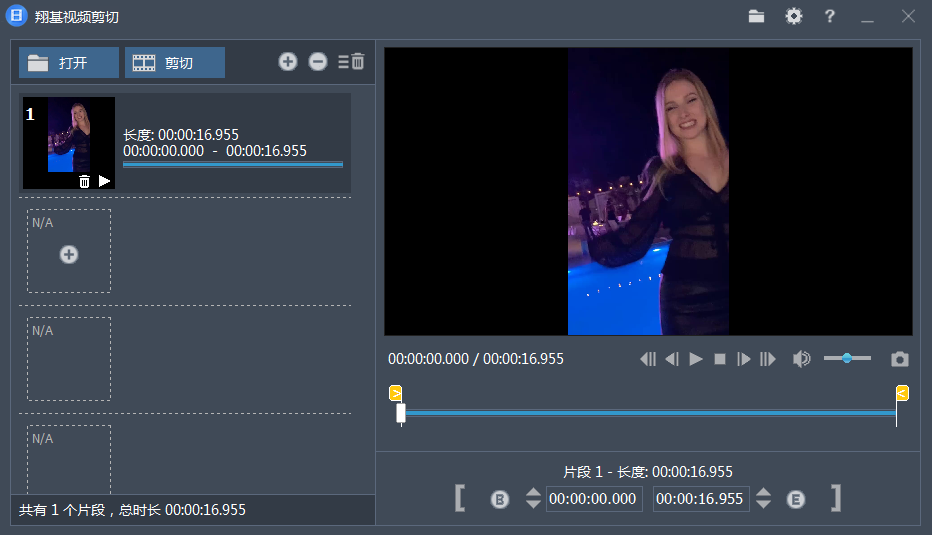This screenshot has height=535, width=932.
Task: Step back one frame
Action: [x=672, y=359]
